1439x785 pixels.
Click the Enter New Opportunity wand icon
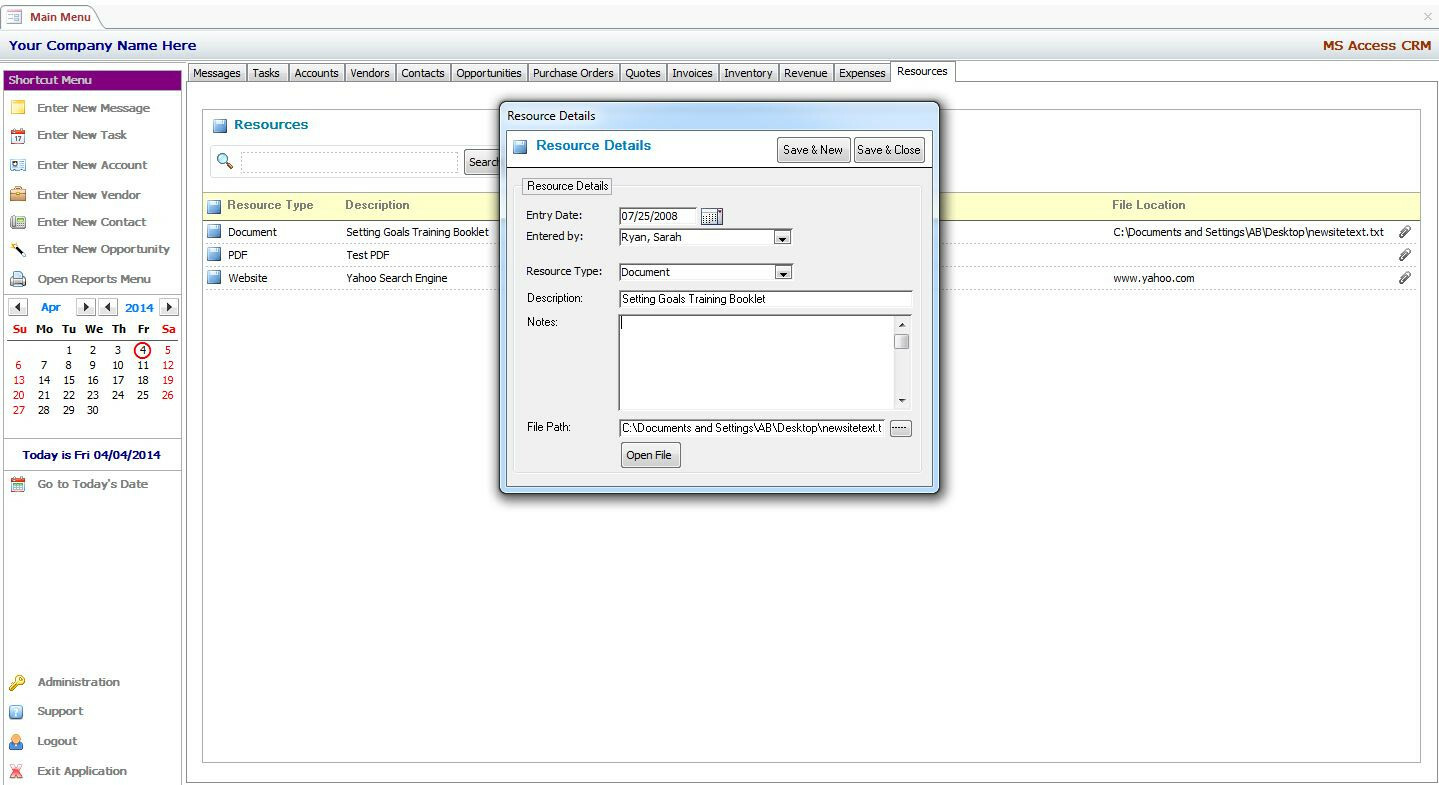pyautogui.click(x=18, y=249)
